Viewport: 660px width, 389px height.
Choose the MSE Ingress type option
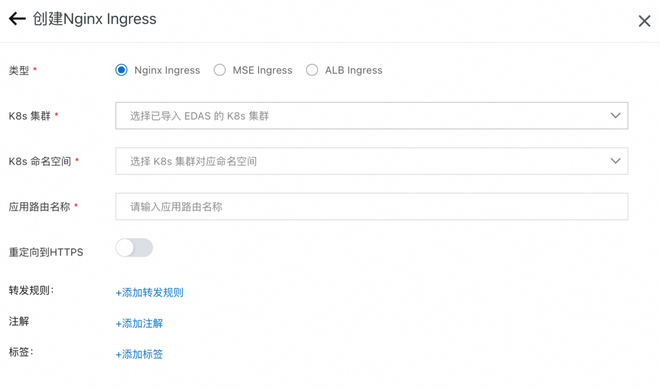pyautogui.click(x=220, y=70)
